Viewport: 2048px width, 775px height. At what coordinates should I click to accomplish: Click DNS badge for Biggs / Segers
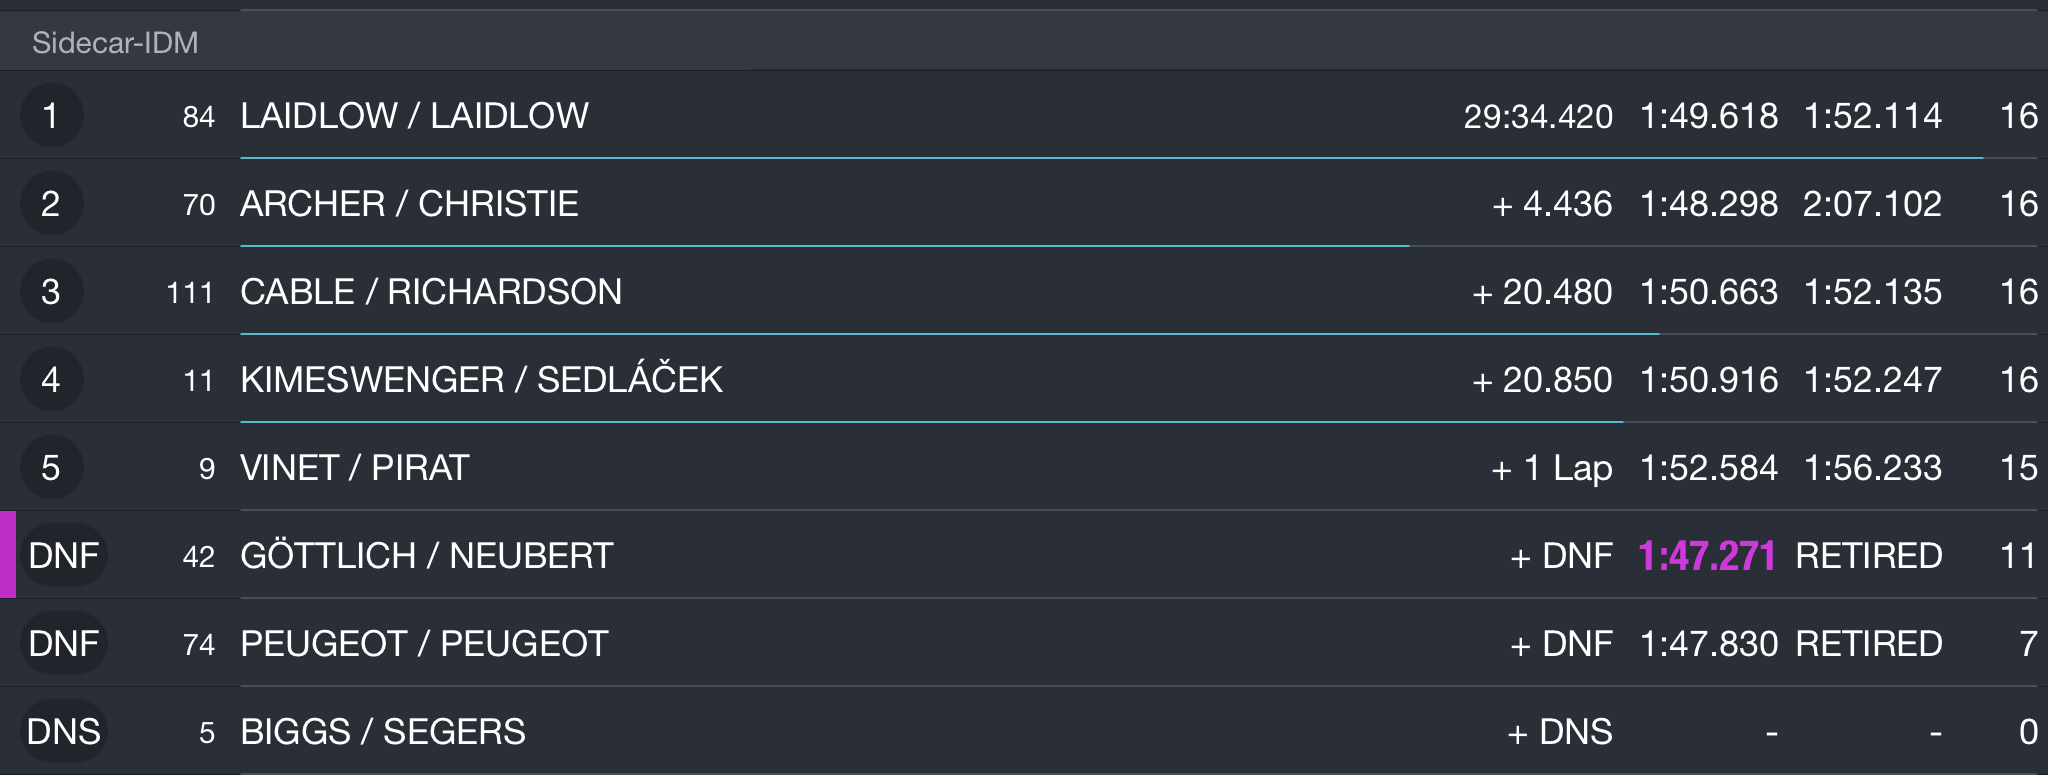(x=63, y=732)
